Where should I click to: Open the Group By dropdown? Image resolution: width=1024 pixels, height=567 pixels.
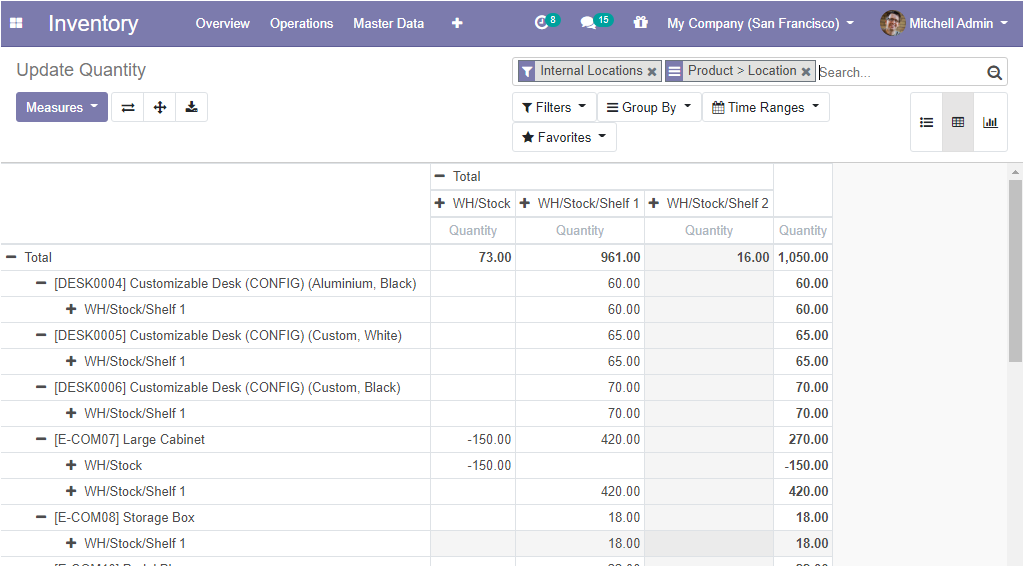coord(649,107)
